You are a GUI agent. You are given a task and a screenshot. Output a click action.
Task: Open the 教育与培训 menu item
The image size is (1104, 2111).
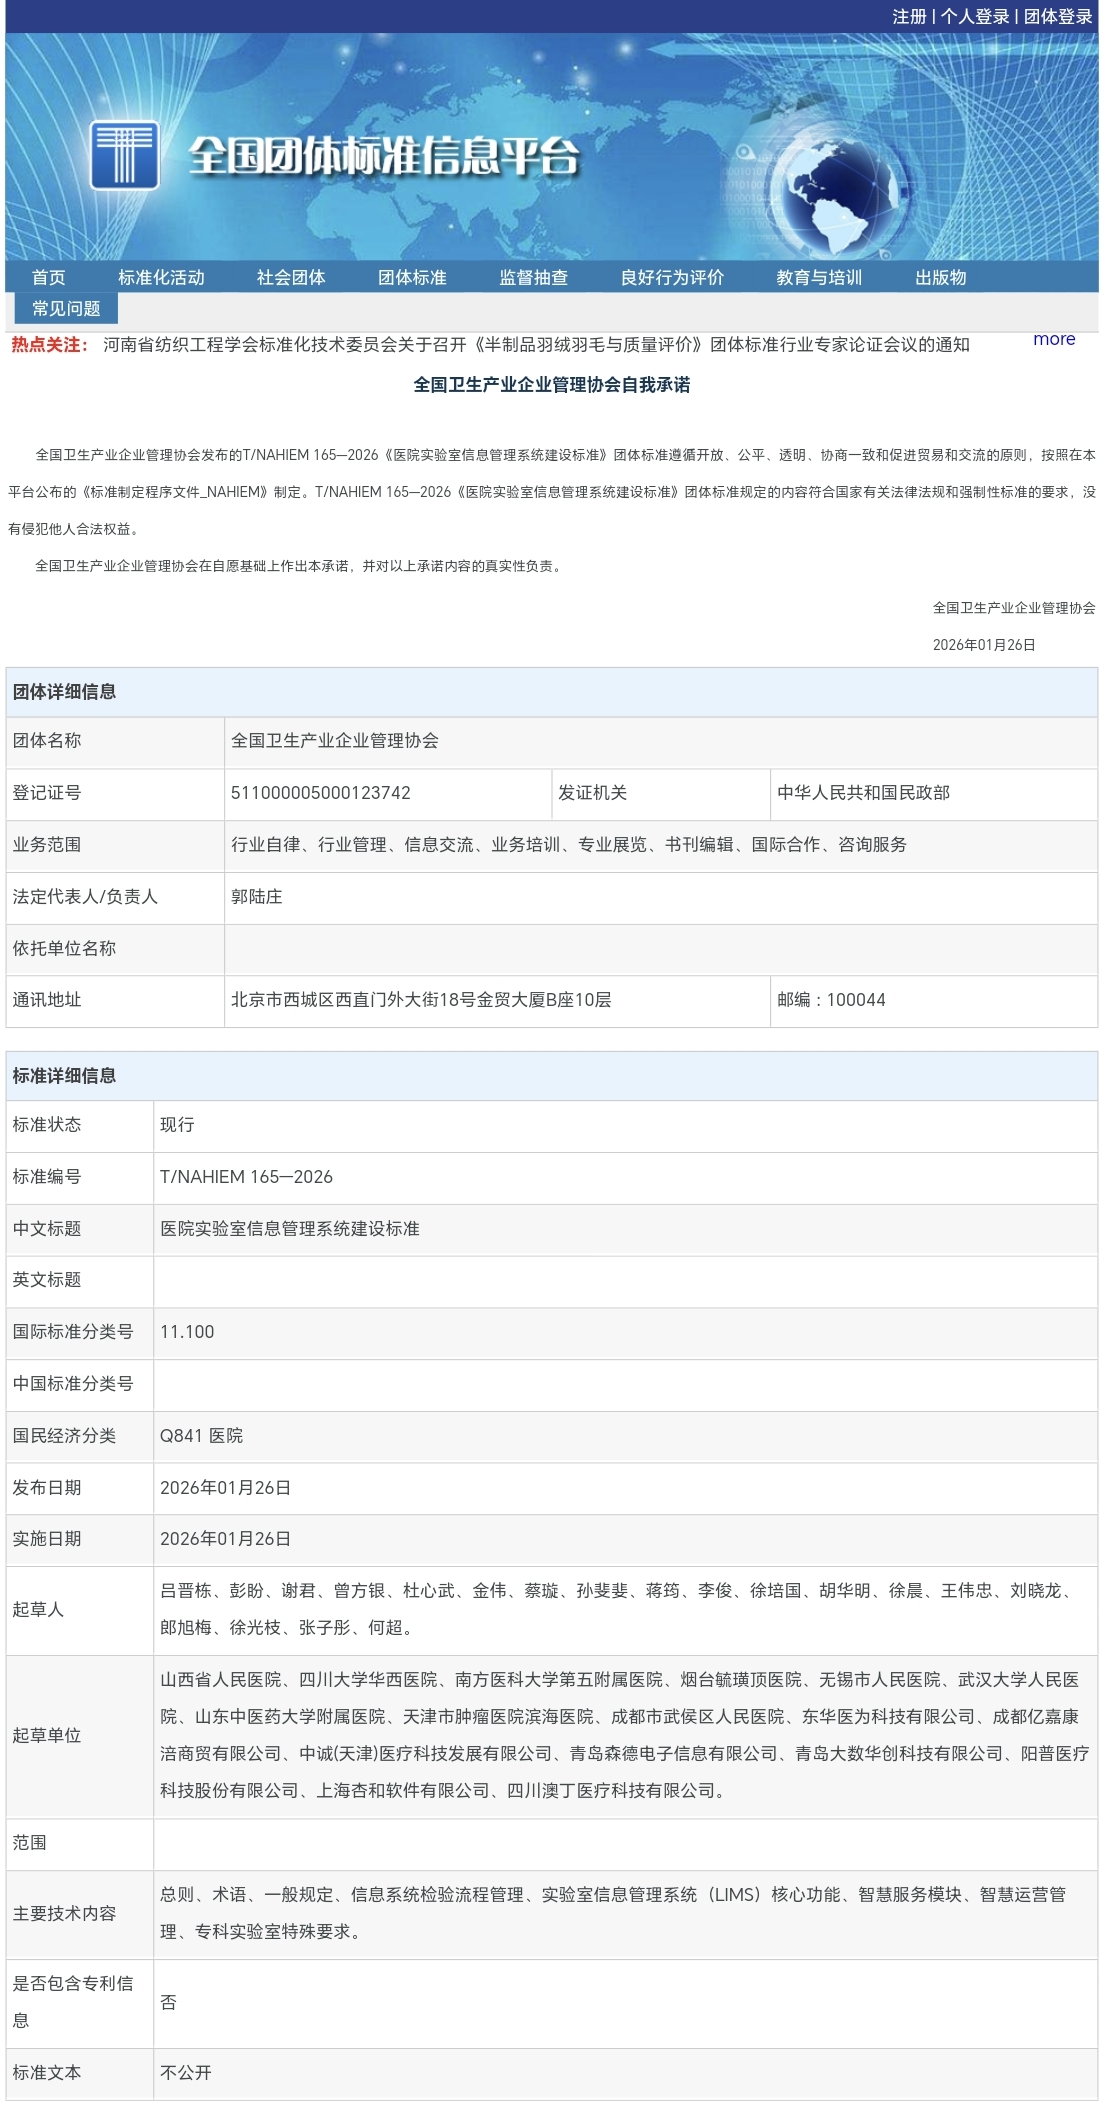(819, 277)
